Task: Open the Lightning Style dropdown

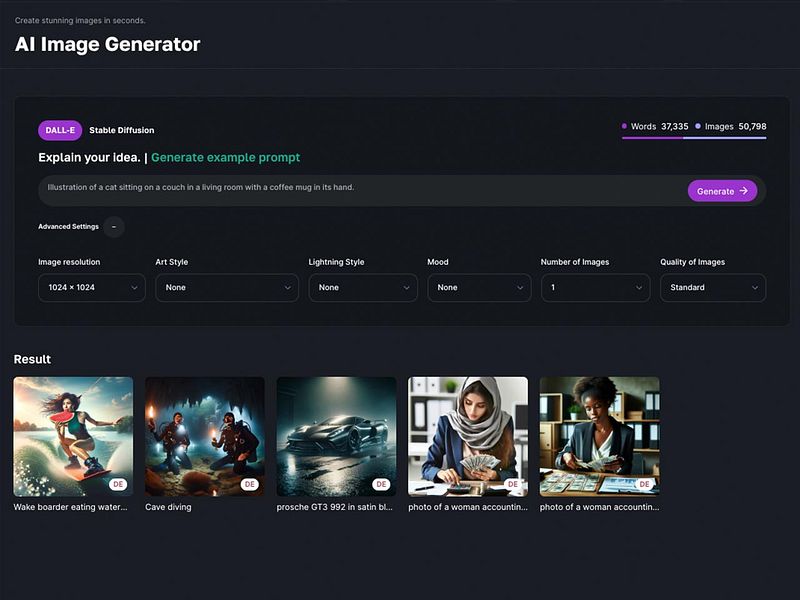Action: (362, 288)
